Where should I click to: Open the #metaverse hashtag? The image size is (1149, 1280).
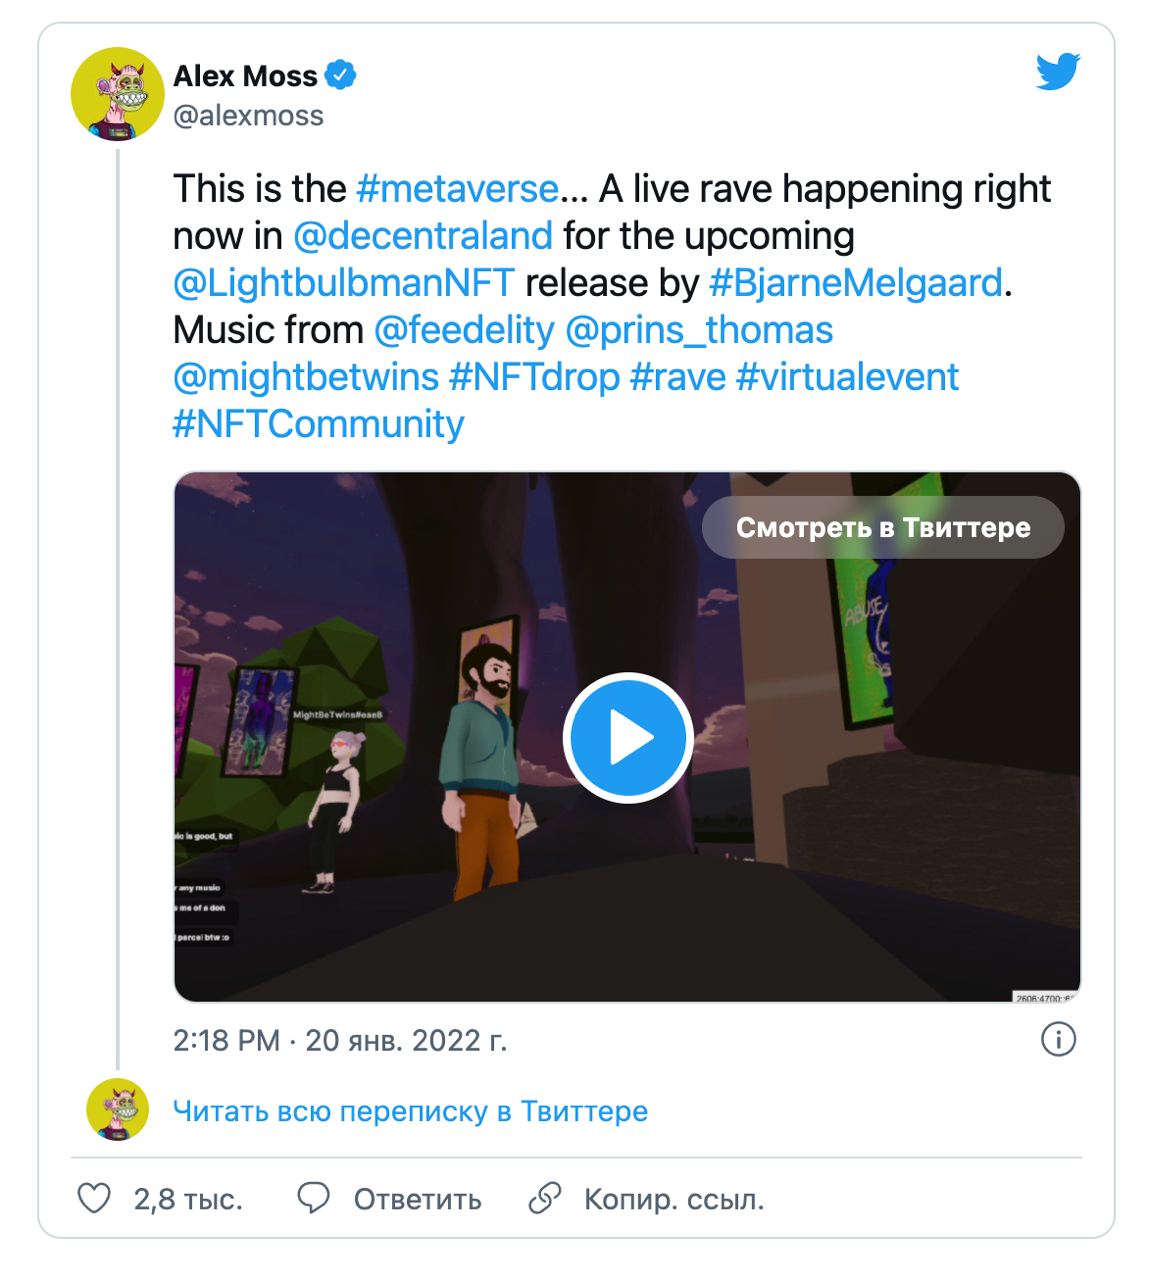pos(457,188)
